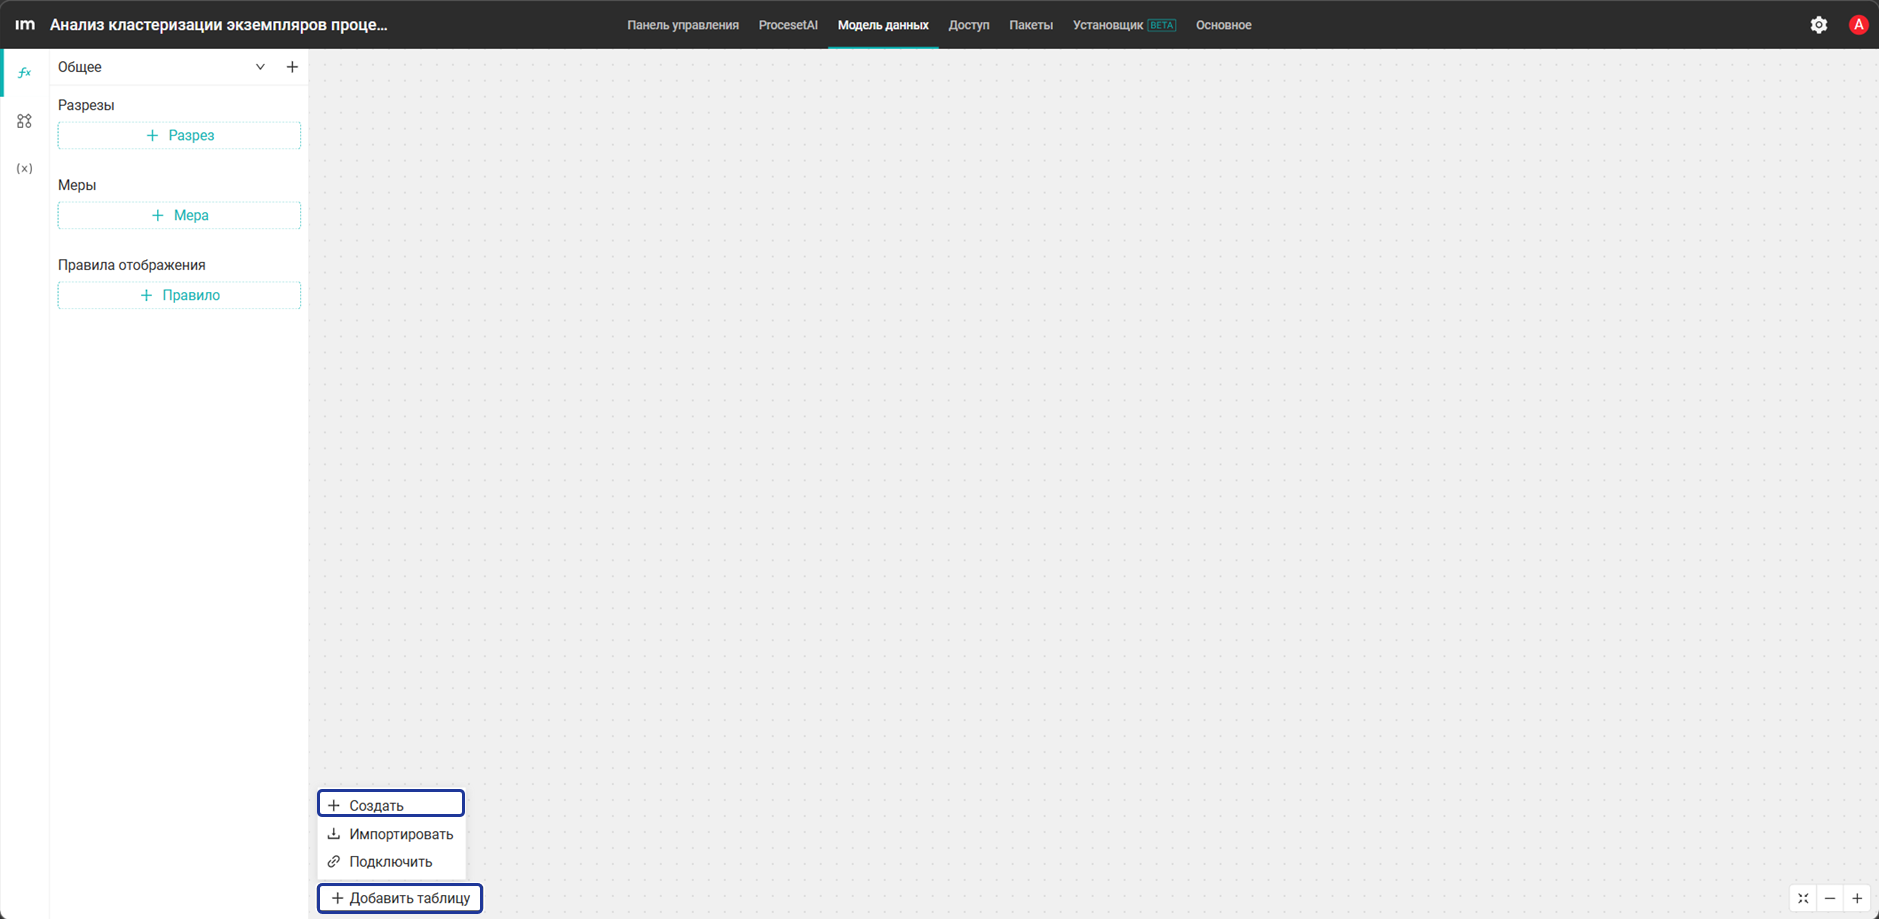The width and height of the screenshot is (1879, 919).
Task: Choose Подключить menu option
Action: tap(391, 862)
